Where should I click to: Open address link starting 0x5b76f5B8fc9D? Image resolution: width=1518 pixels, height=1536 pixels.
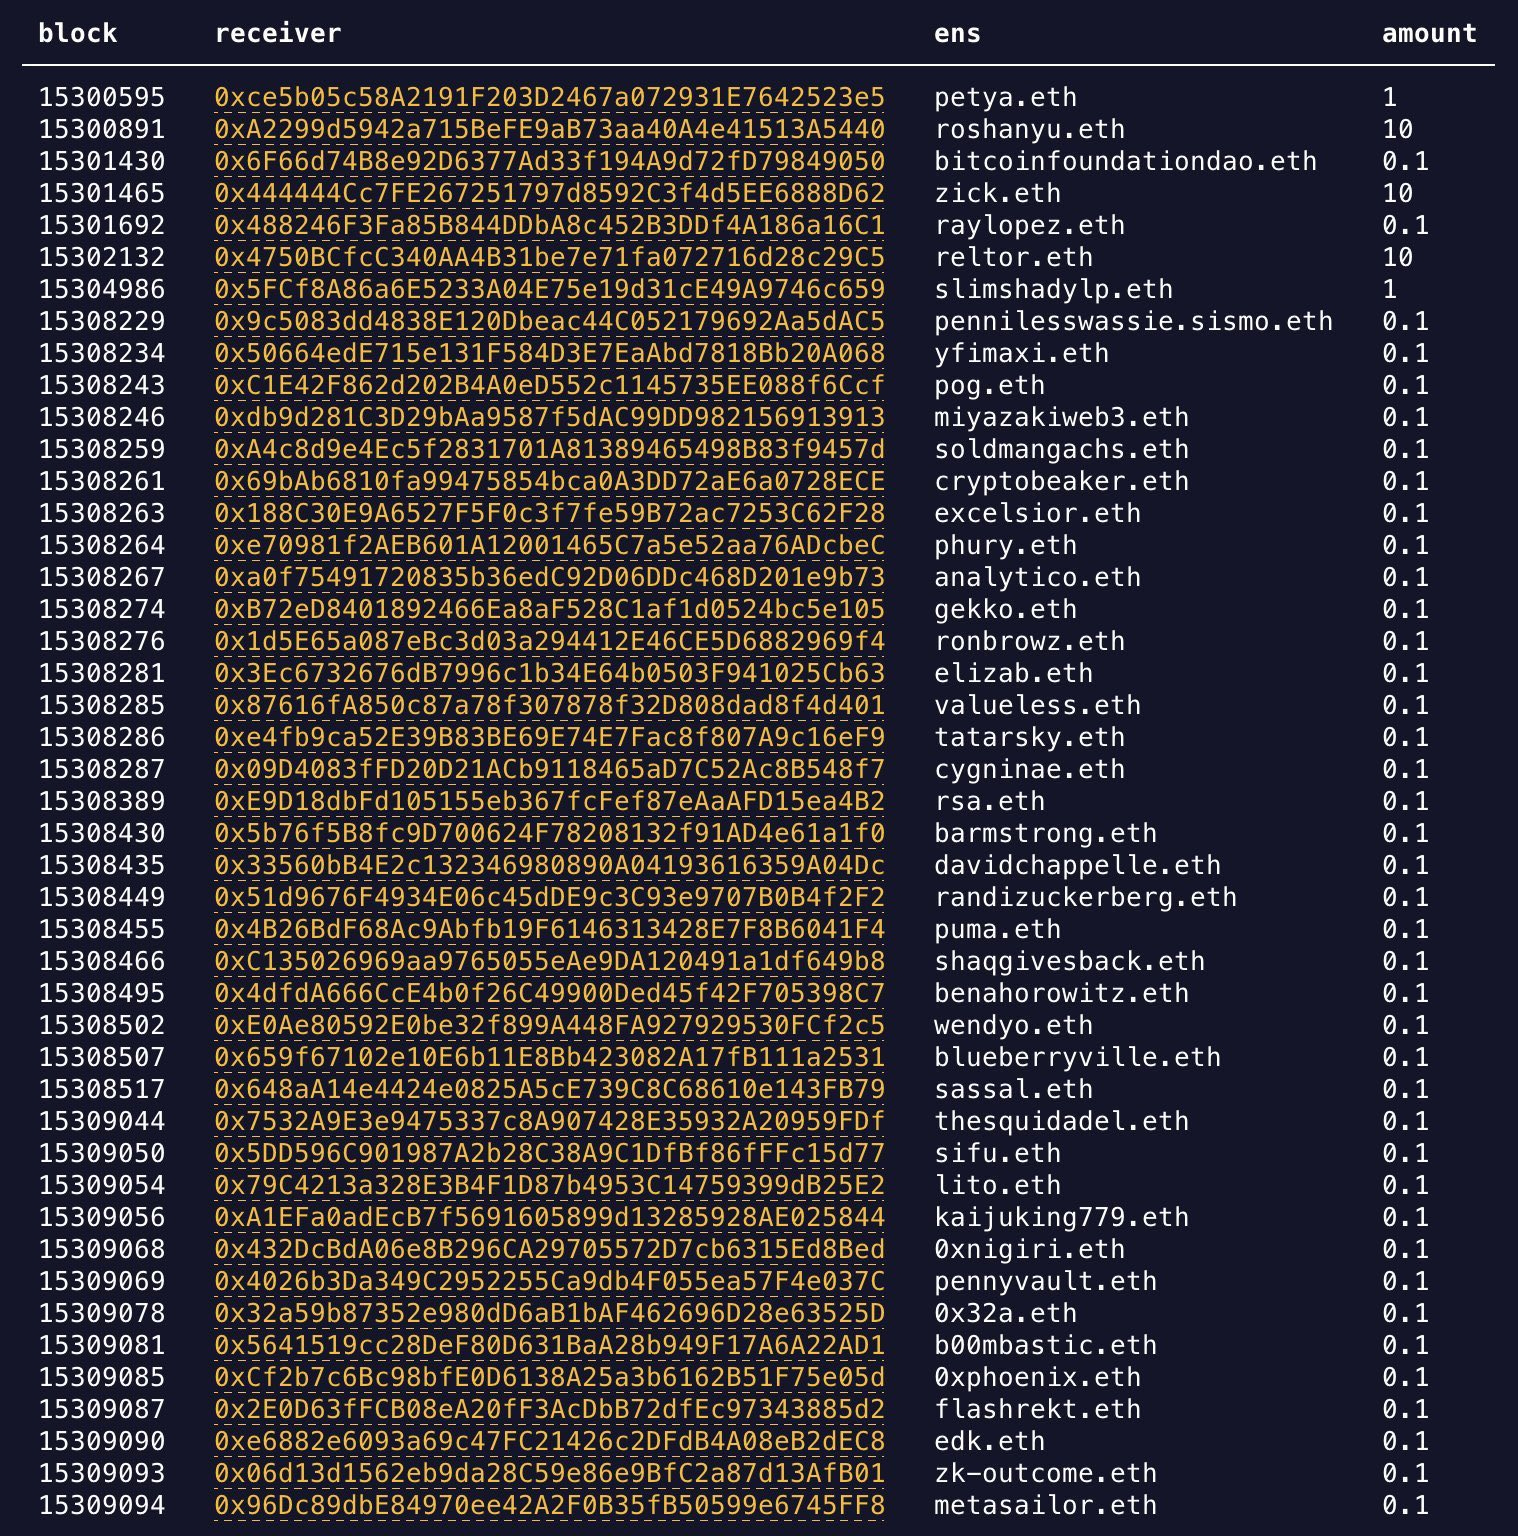550,833
